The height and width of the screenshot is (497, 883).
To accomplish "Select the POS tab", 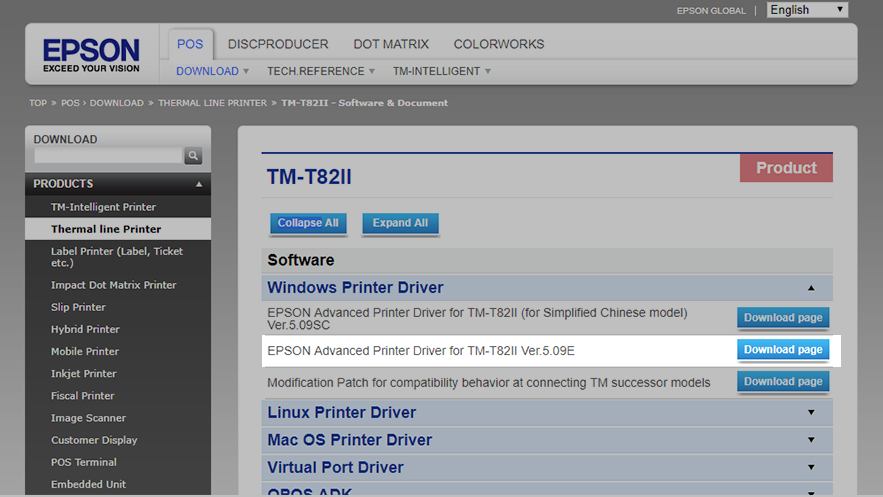I will [190, 44].
